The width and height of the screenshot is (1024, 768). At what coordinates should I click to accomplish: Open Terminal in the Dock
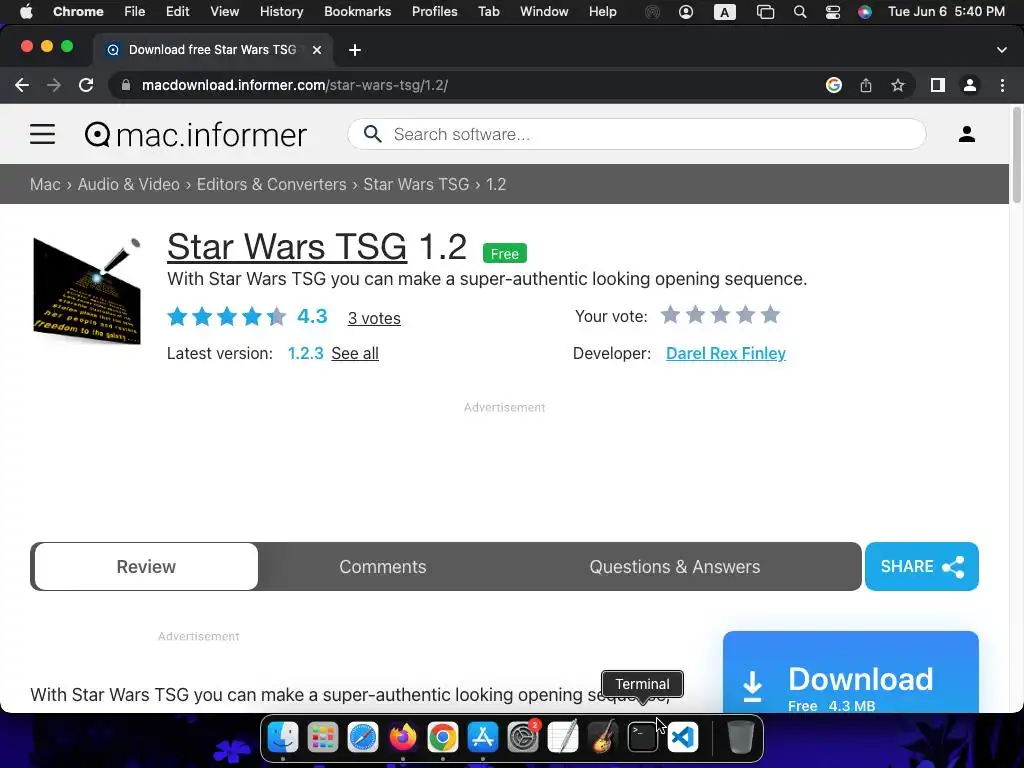[x=643, y=737]
